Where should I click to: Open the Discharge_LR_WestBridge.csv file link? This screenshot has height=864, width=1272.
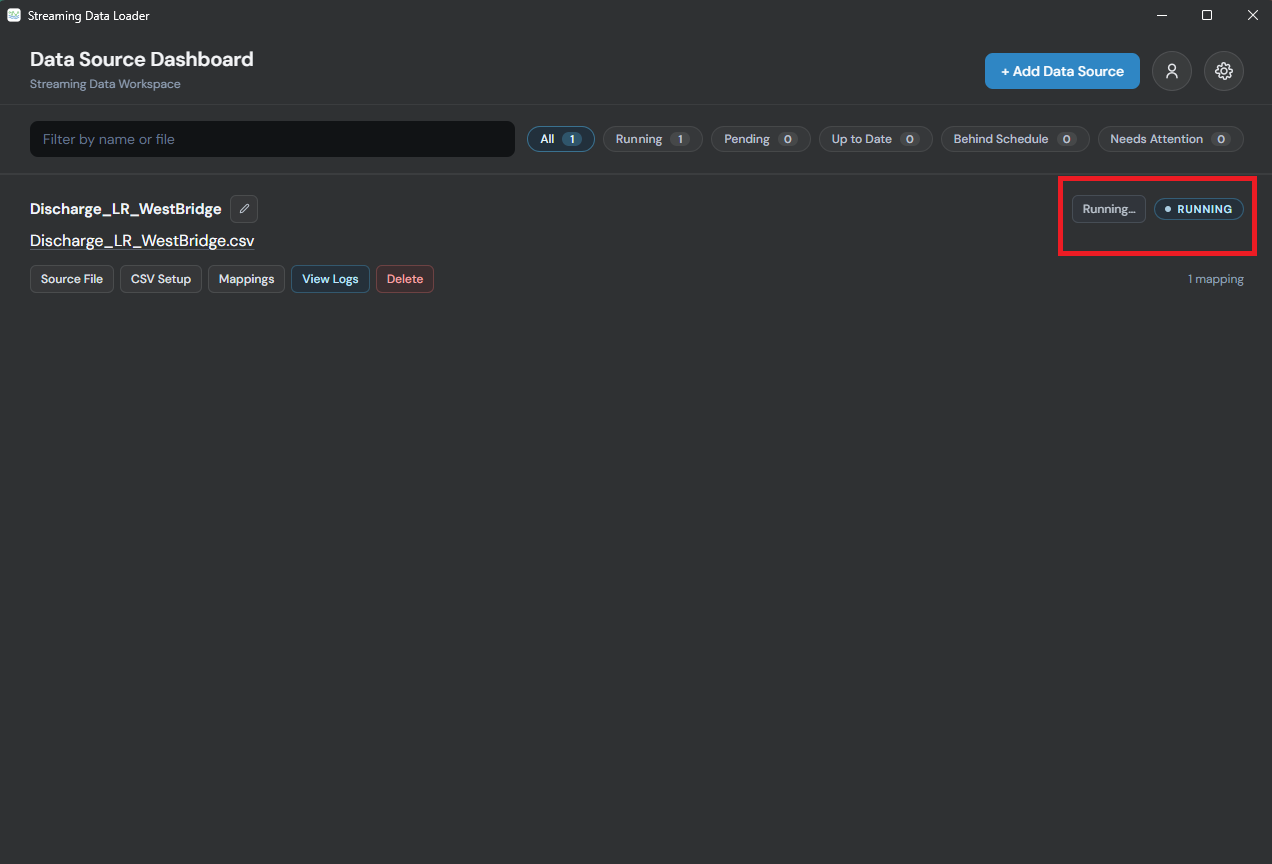[142, 241]
